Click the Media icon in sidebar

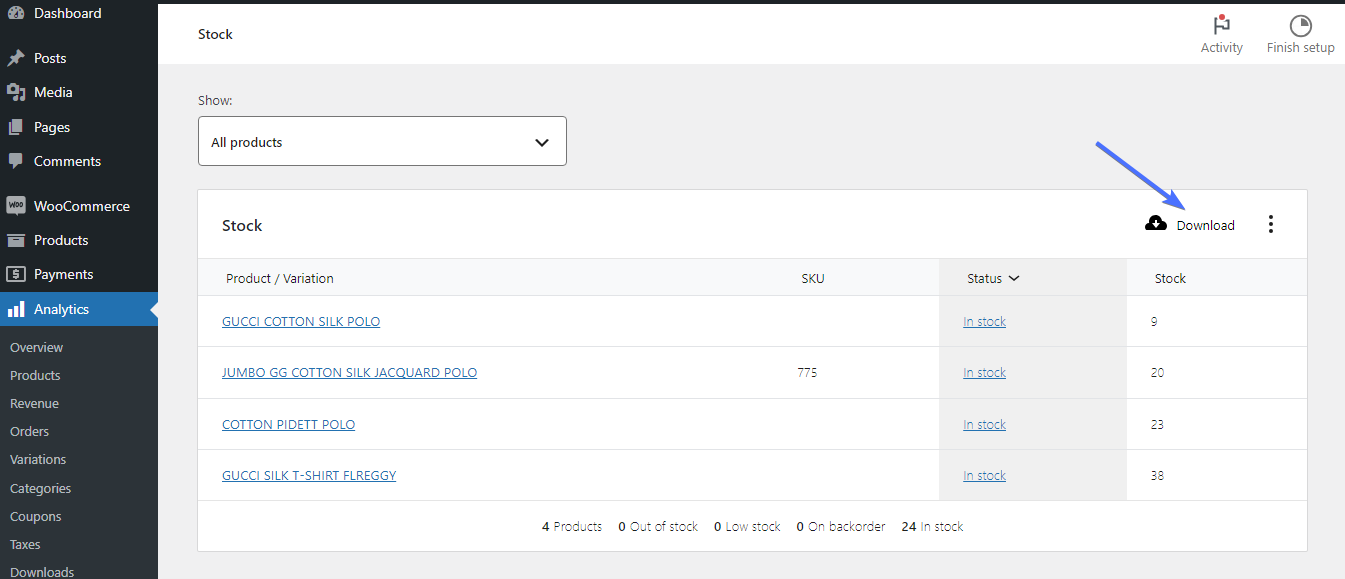pos(16,92)
